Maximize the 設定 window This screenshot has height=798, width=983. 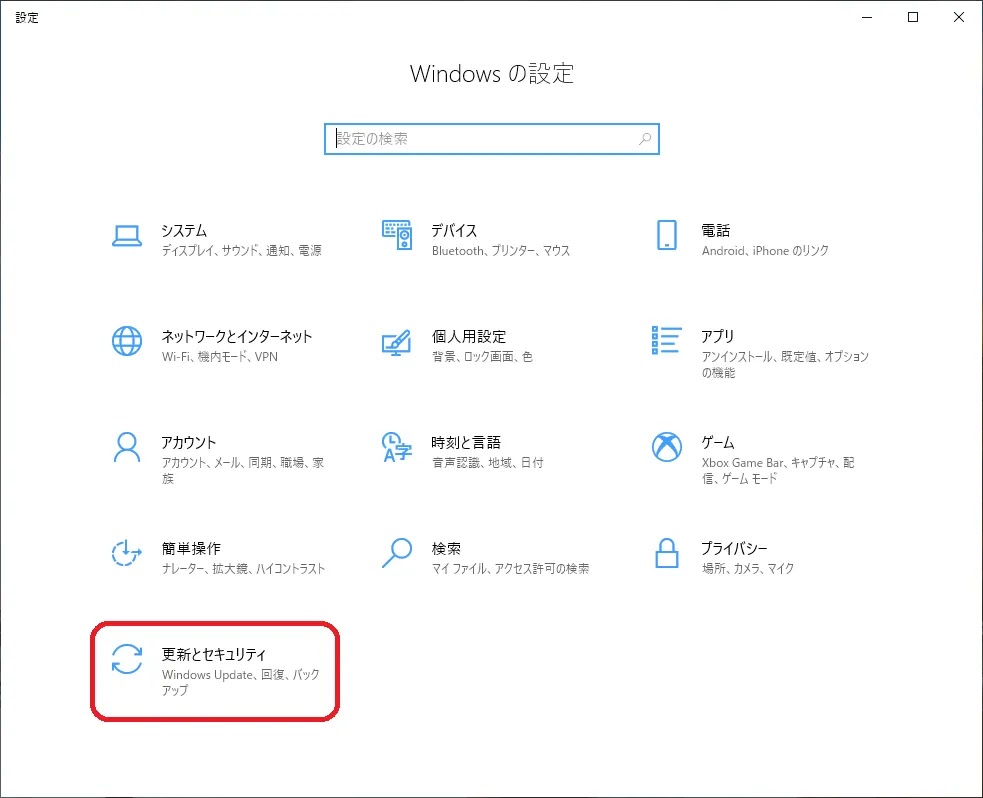point(913,17)
